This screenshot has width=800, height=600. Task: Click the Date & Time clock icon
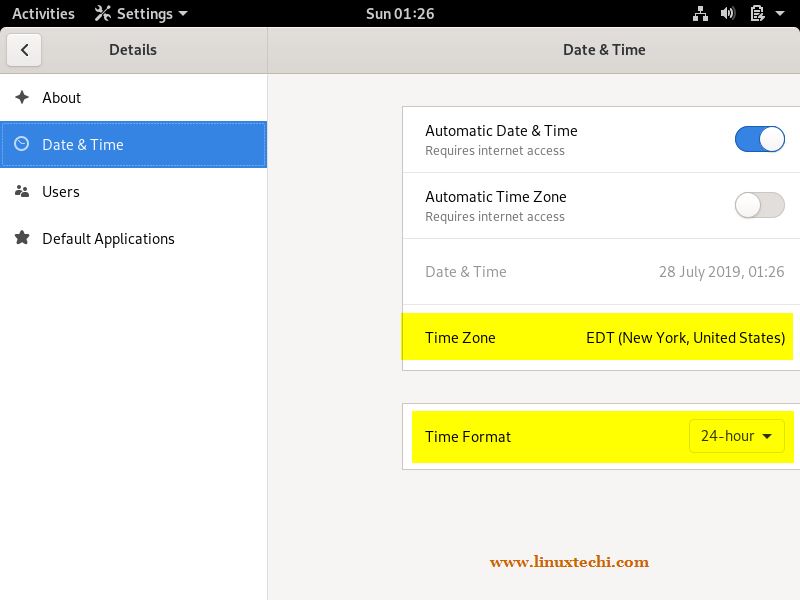(22, 144)
